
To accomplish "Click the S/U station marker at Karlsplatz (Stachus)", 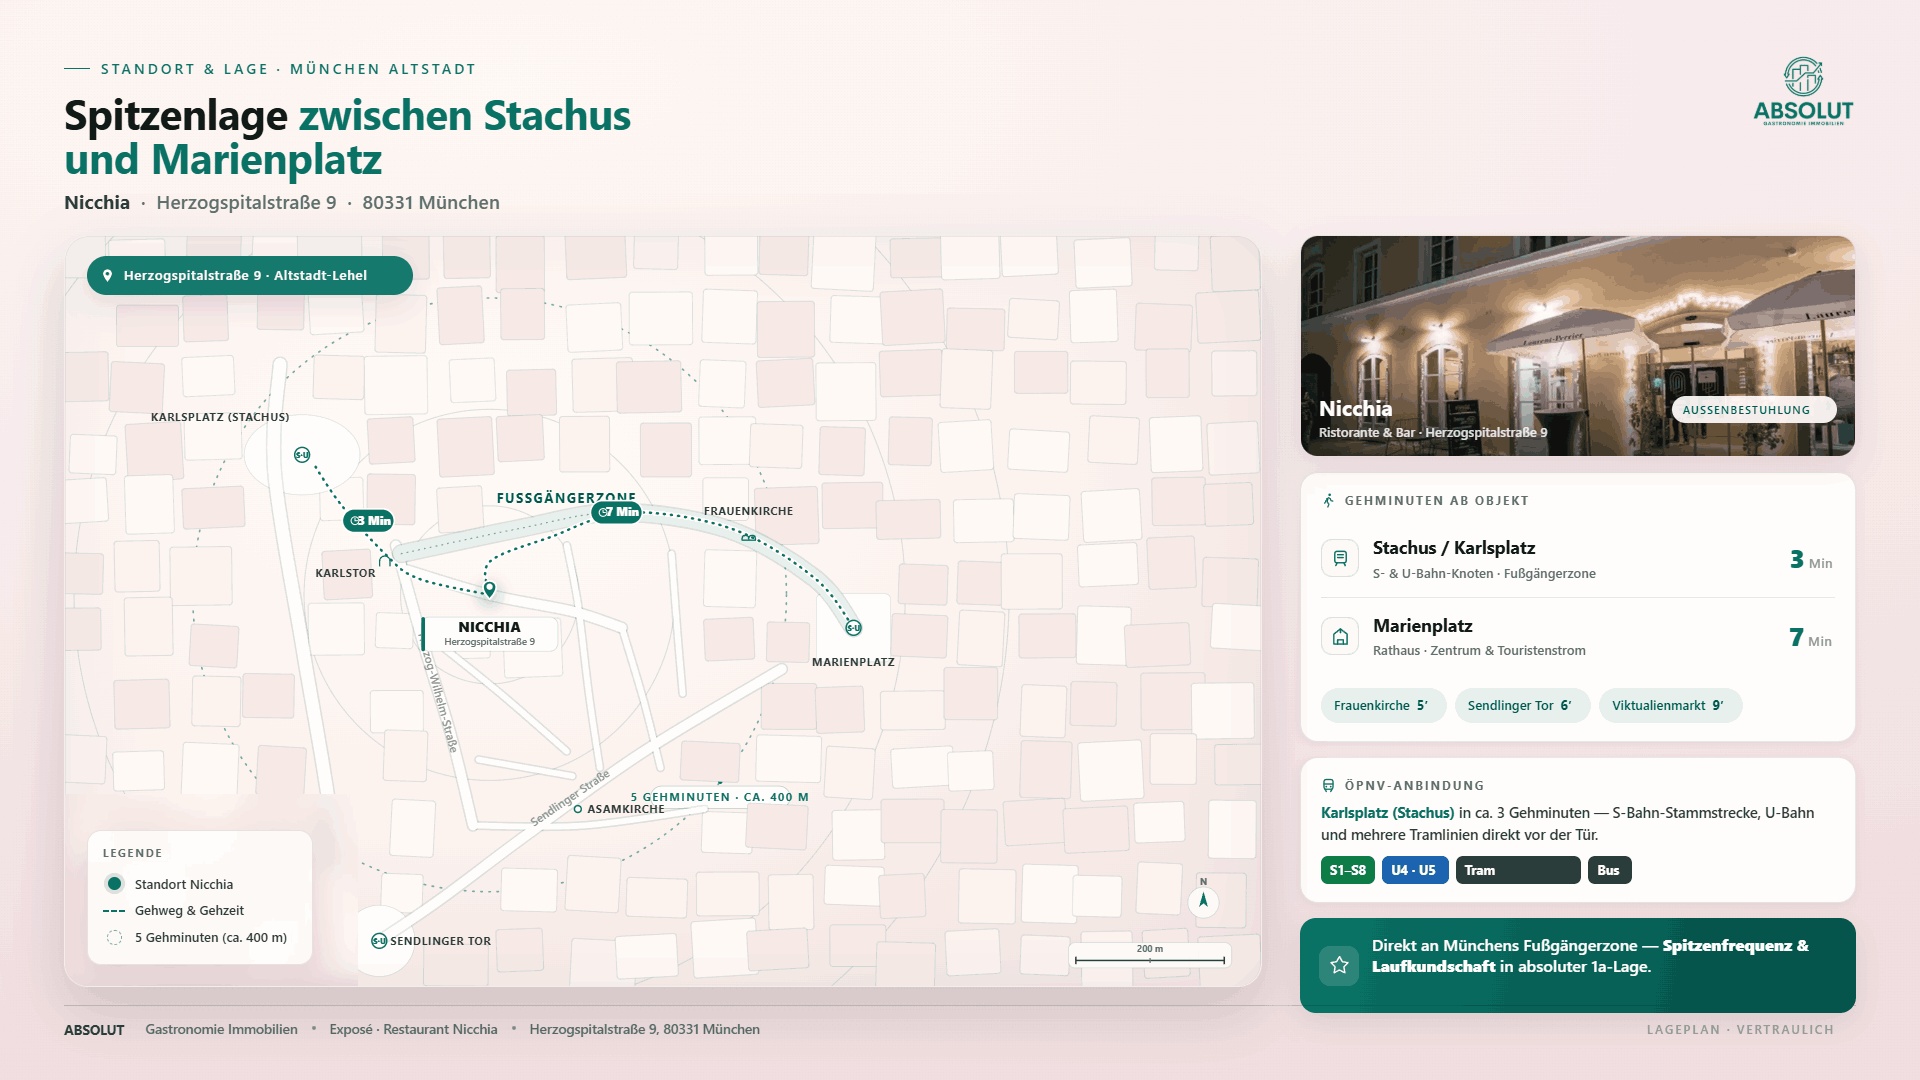I will coord(302,455).
